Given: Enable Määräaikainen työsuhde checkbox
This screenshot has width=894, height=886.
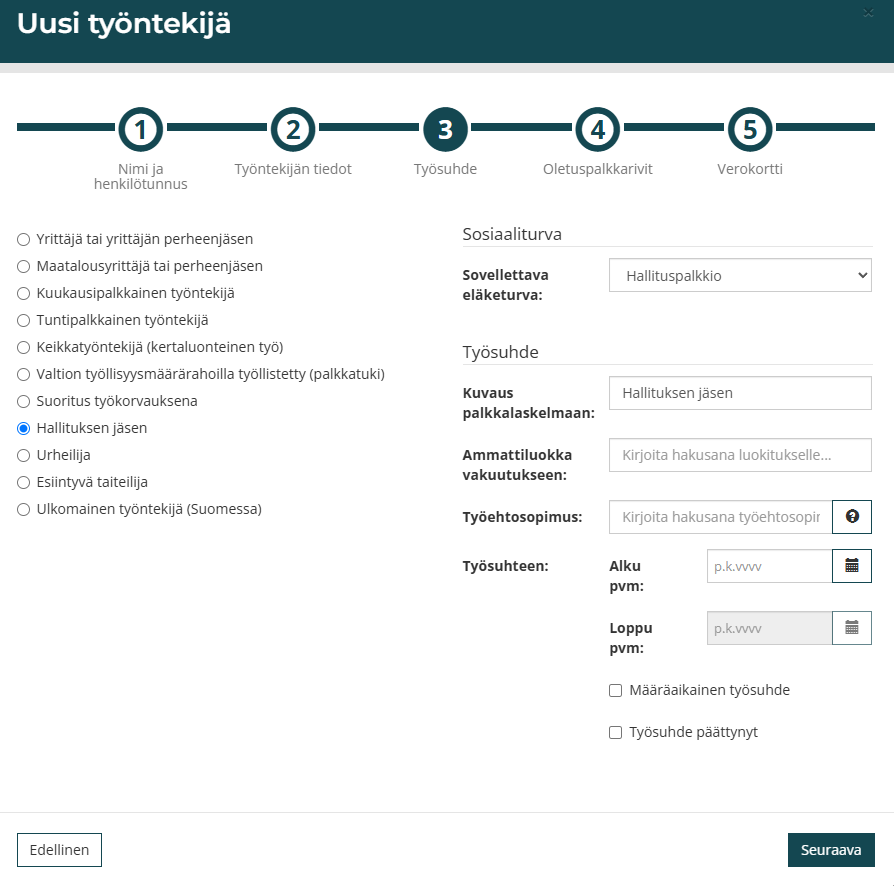Looking at the screenshot, I should (x=615, y=690).
